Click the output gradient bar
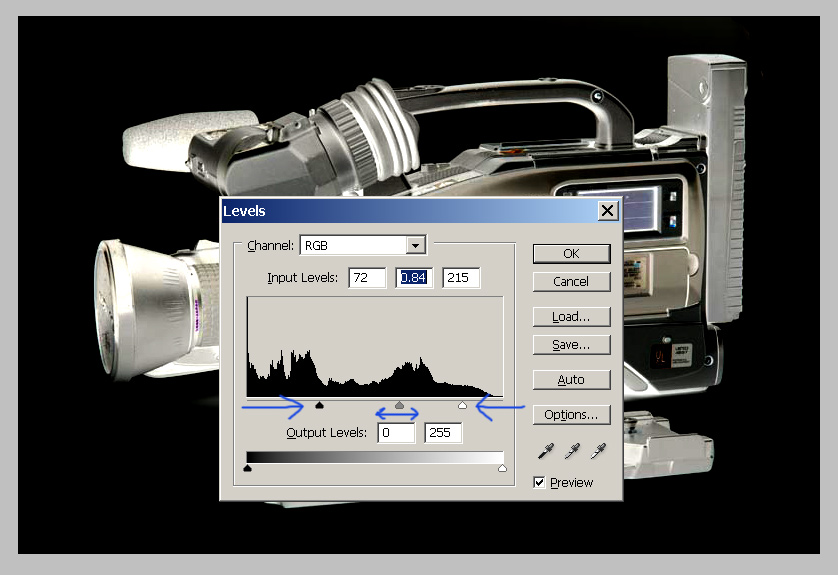 pos(375,457)
